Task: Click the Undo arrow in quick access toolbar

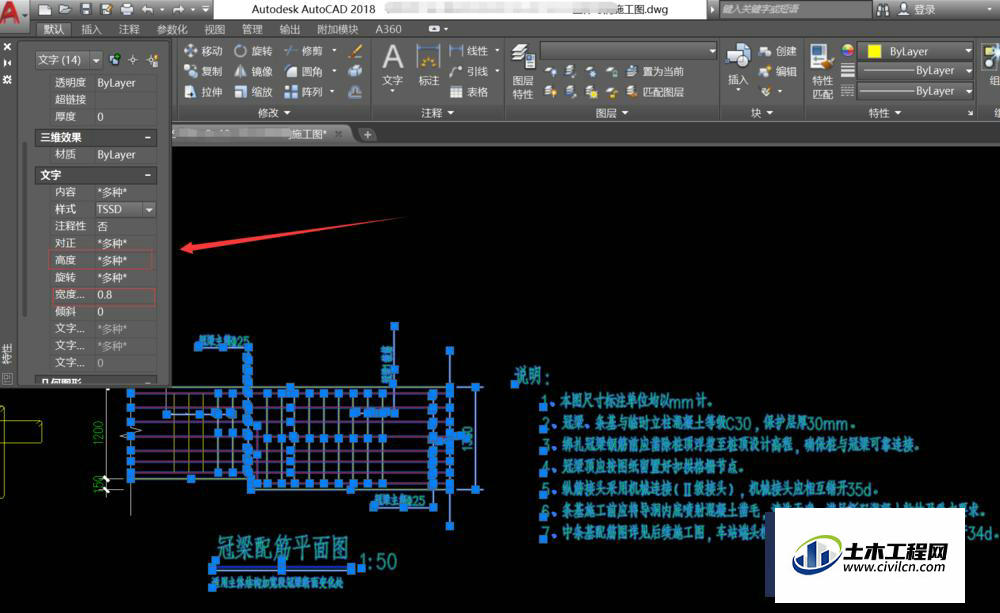Action: point(147,9)
